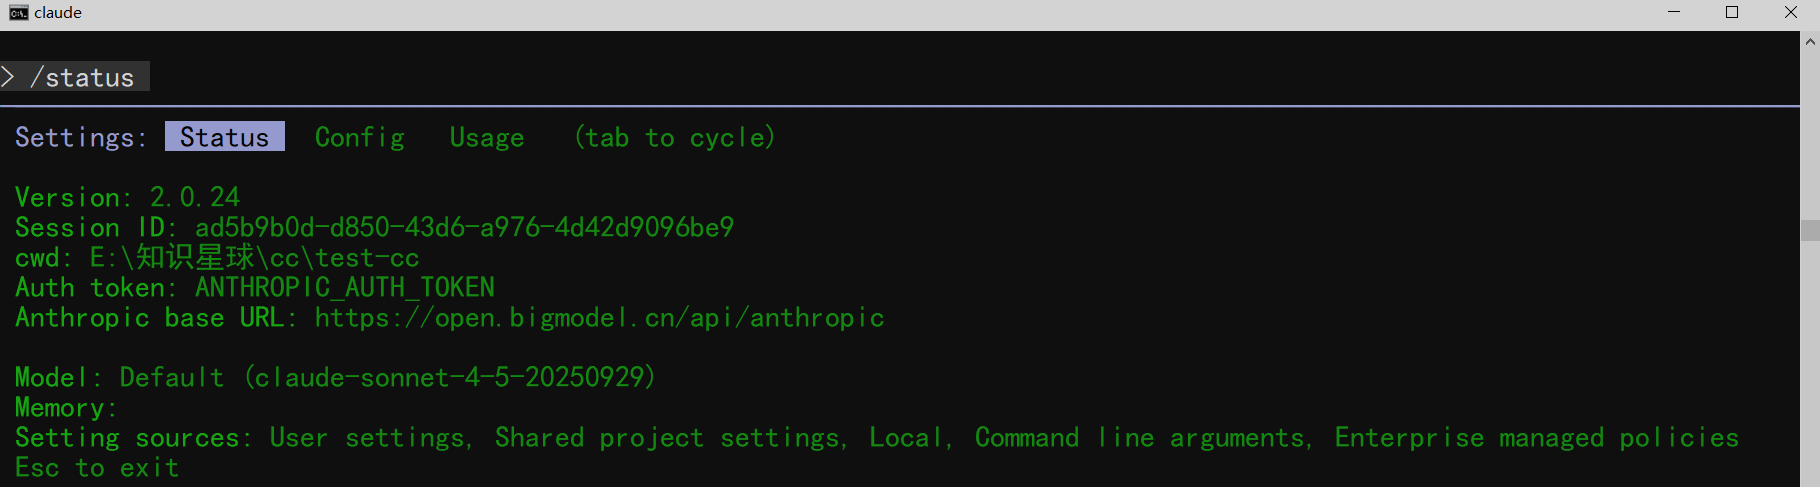Click the open.bigmodel.cn base URL
The width and height of the screenshot is (1820, 487).
[x=599, y=318]
